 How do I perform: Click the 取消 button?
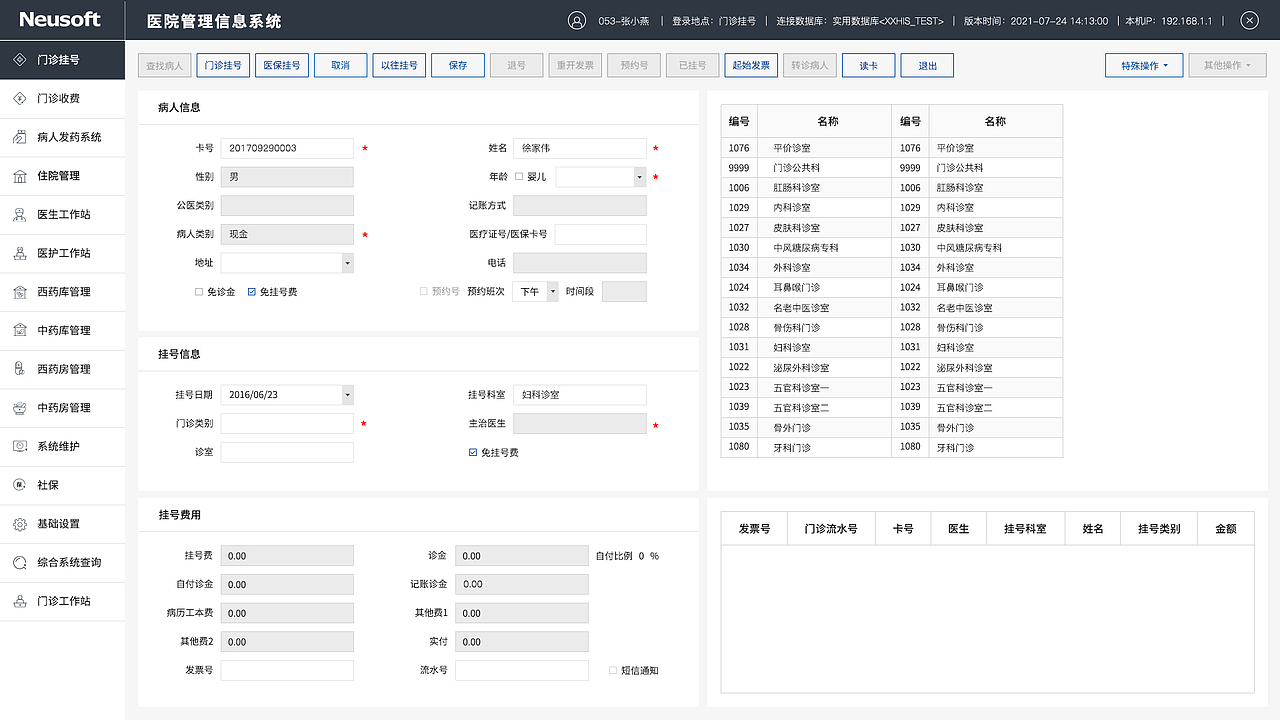(x=340, y=65)
